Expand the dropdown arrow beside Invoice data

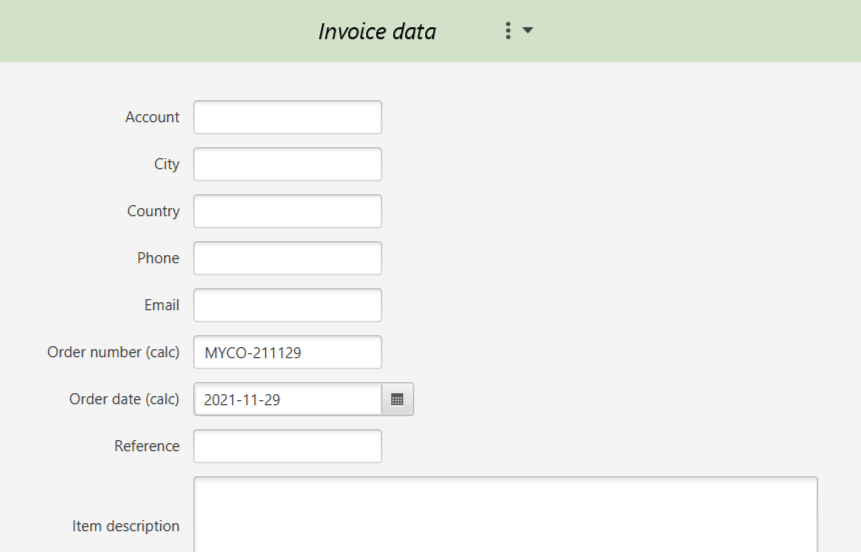click(x=528, y=31)
